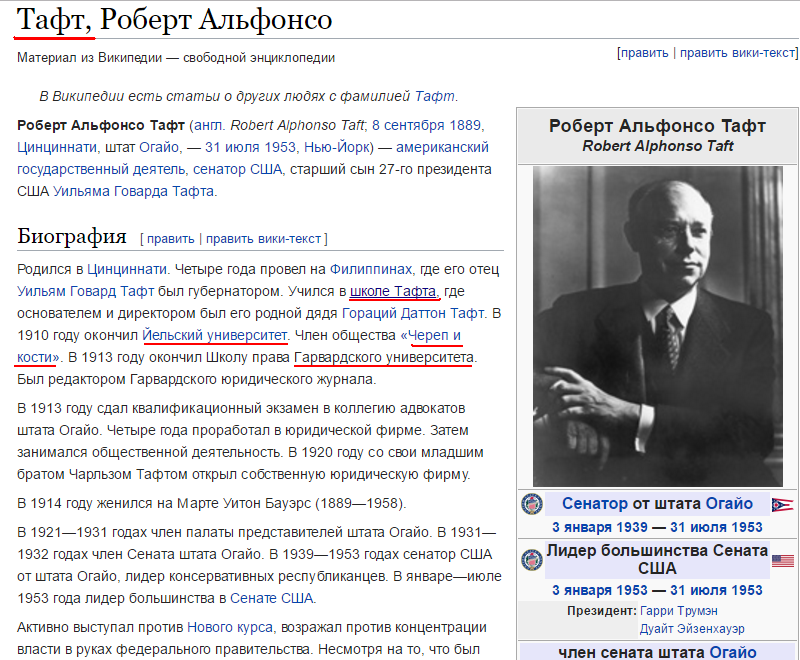This screenshot has height=660, width=800.
Task: Click the Ohio state flag icon
Action: tap(782, 504)
